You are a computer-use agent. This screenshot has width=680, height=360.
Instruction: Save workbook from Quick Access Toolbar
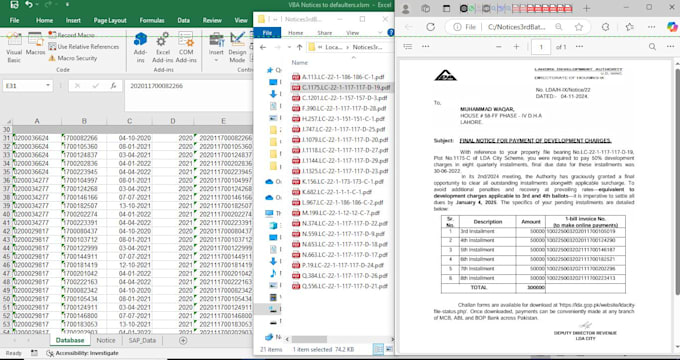click(14, 5)
